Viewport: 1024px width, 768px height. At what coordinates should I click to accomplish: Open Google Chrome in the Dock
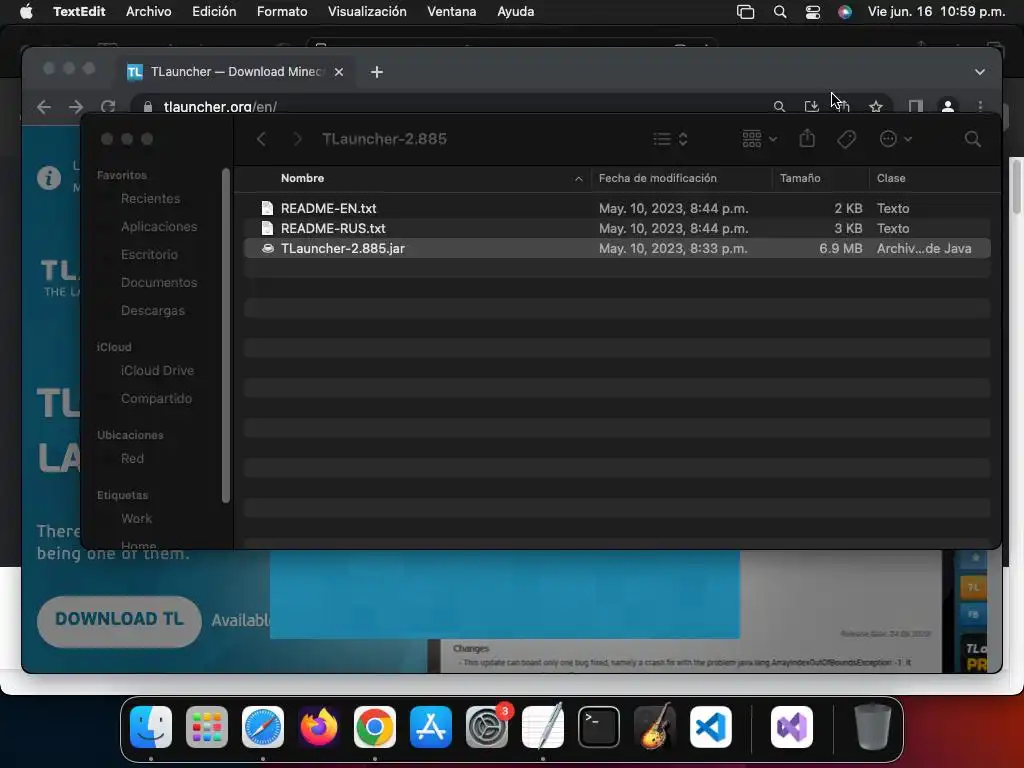(375, 727)
